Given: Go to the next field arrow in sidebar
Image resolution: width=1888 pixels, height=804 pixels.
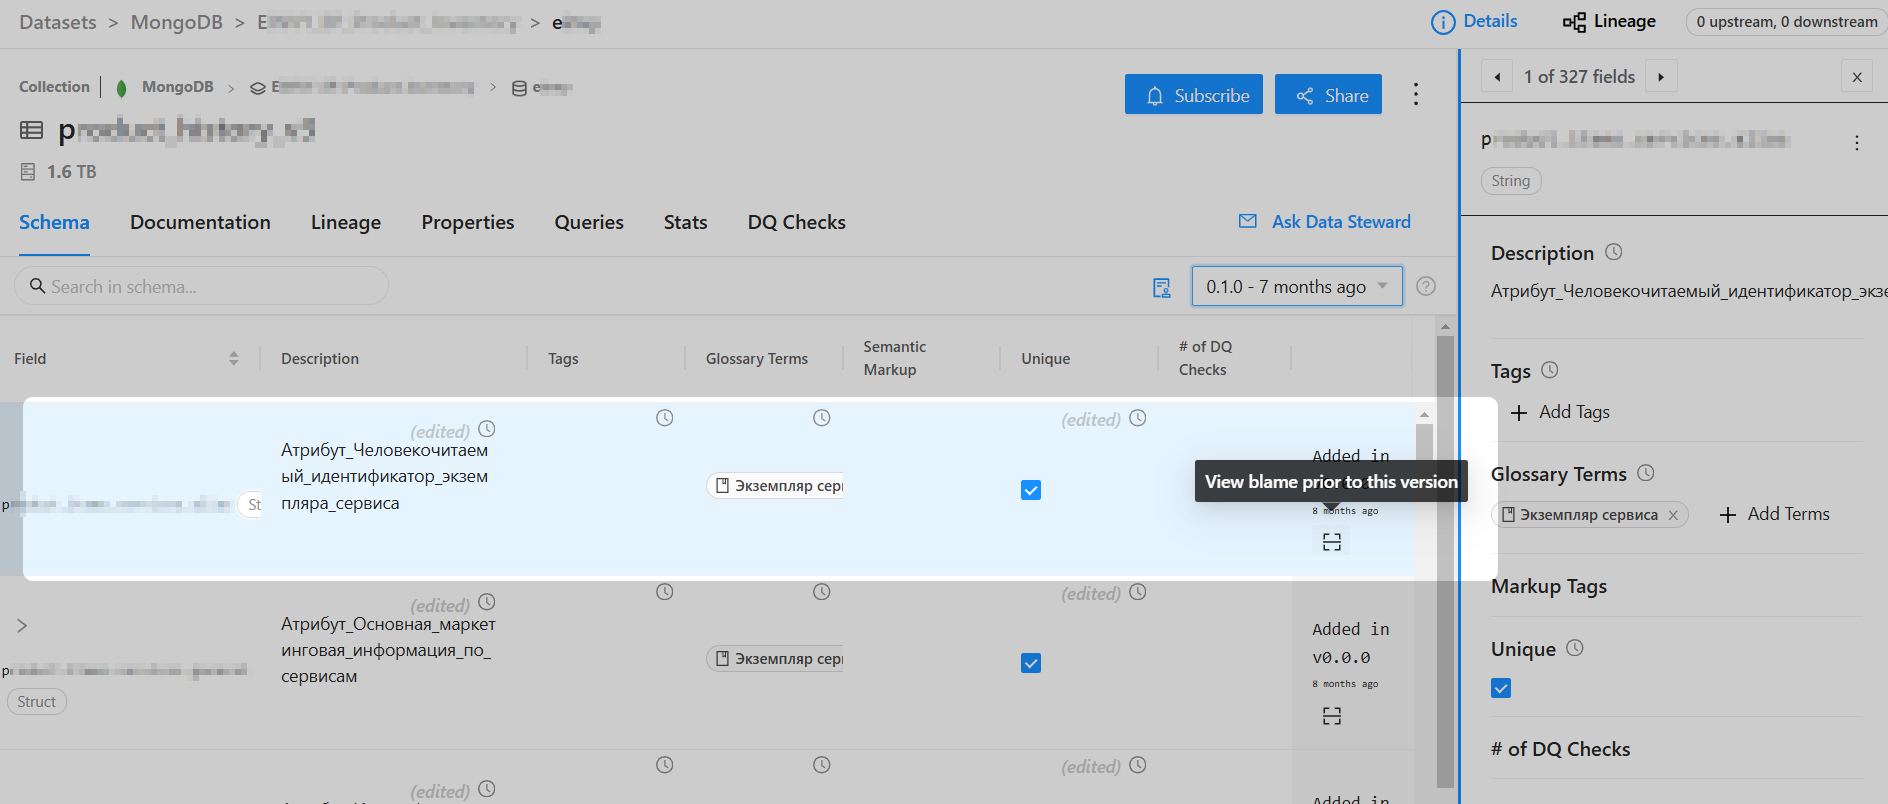Looking at the screenshot, I should coord(1661,77).
